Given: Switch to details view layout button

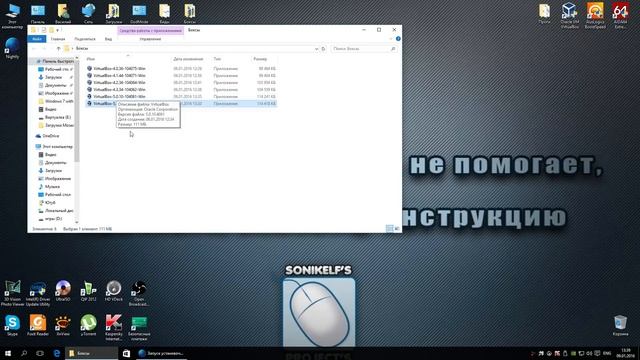Looking at the screenshot, I should [389, 229].
